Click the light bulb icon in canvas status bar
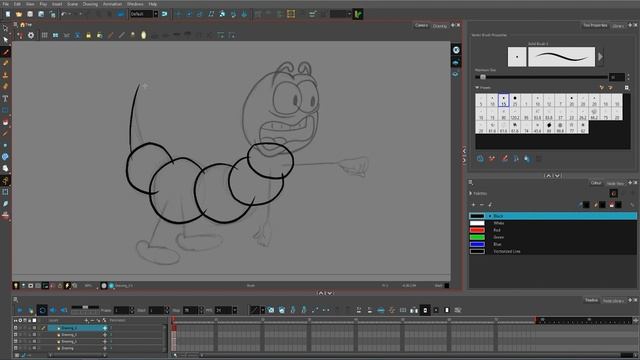 pyautogui.click(x=16, y=285)
